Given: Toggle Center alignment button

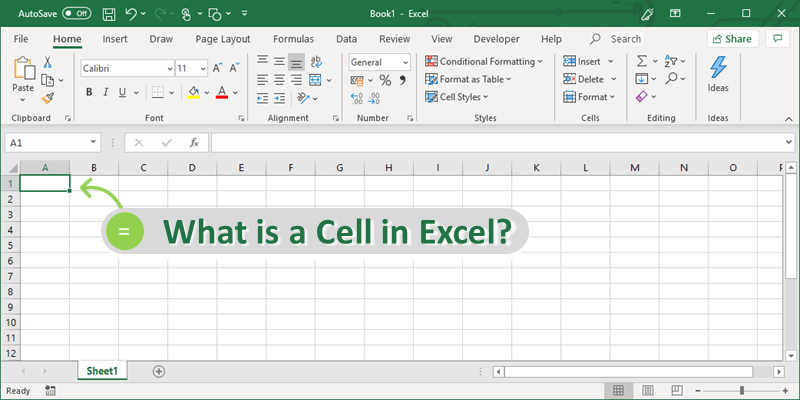Looking at the screenshot, I should (279, 80).
